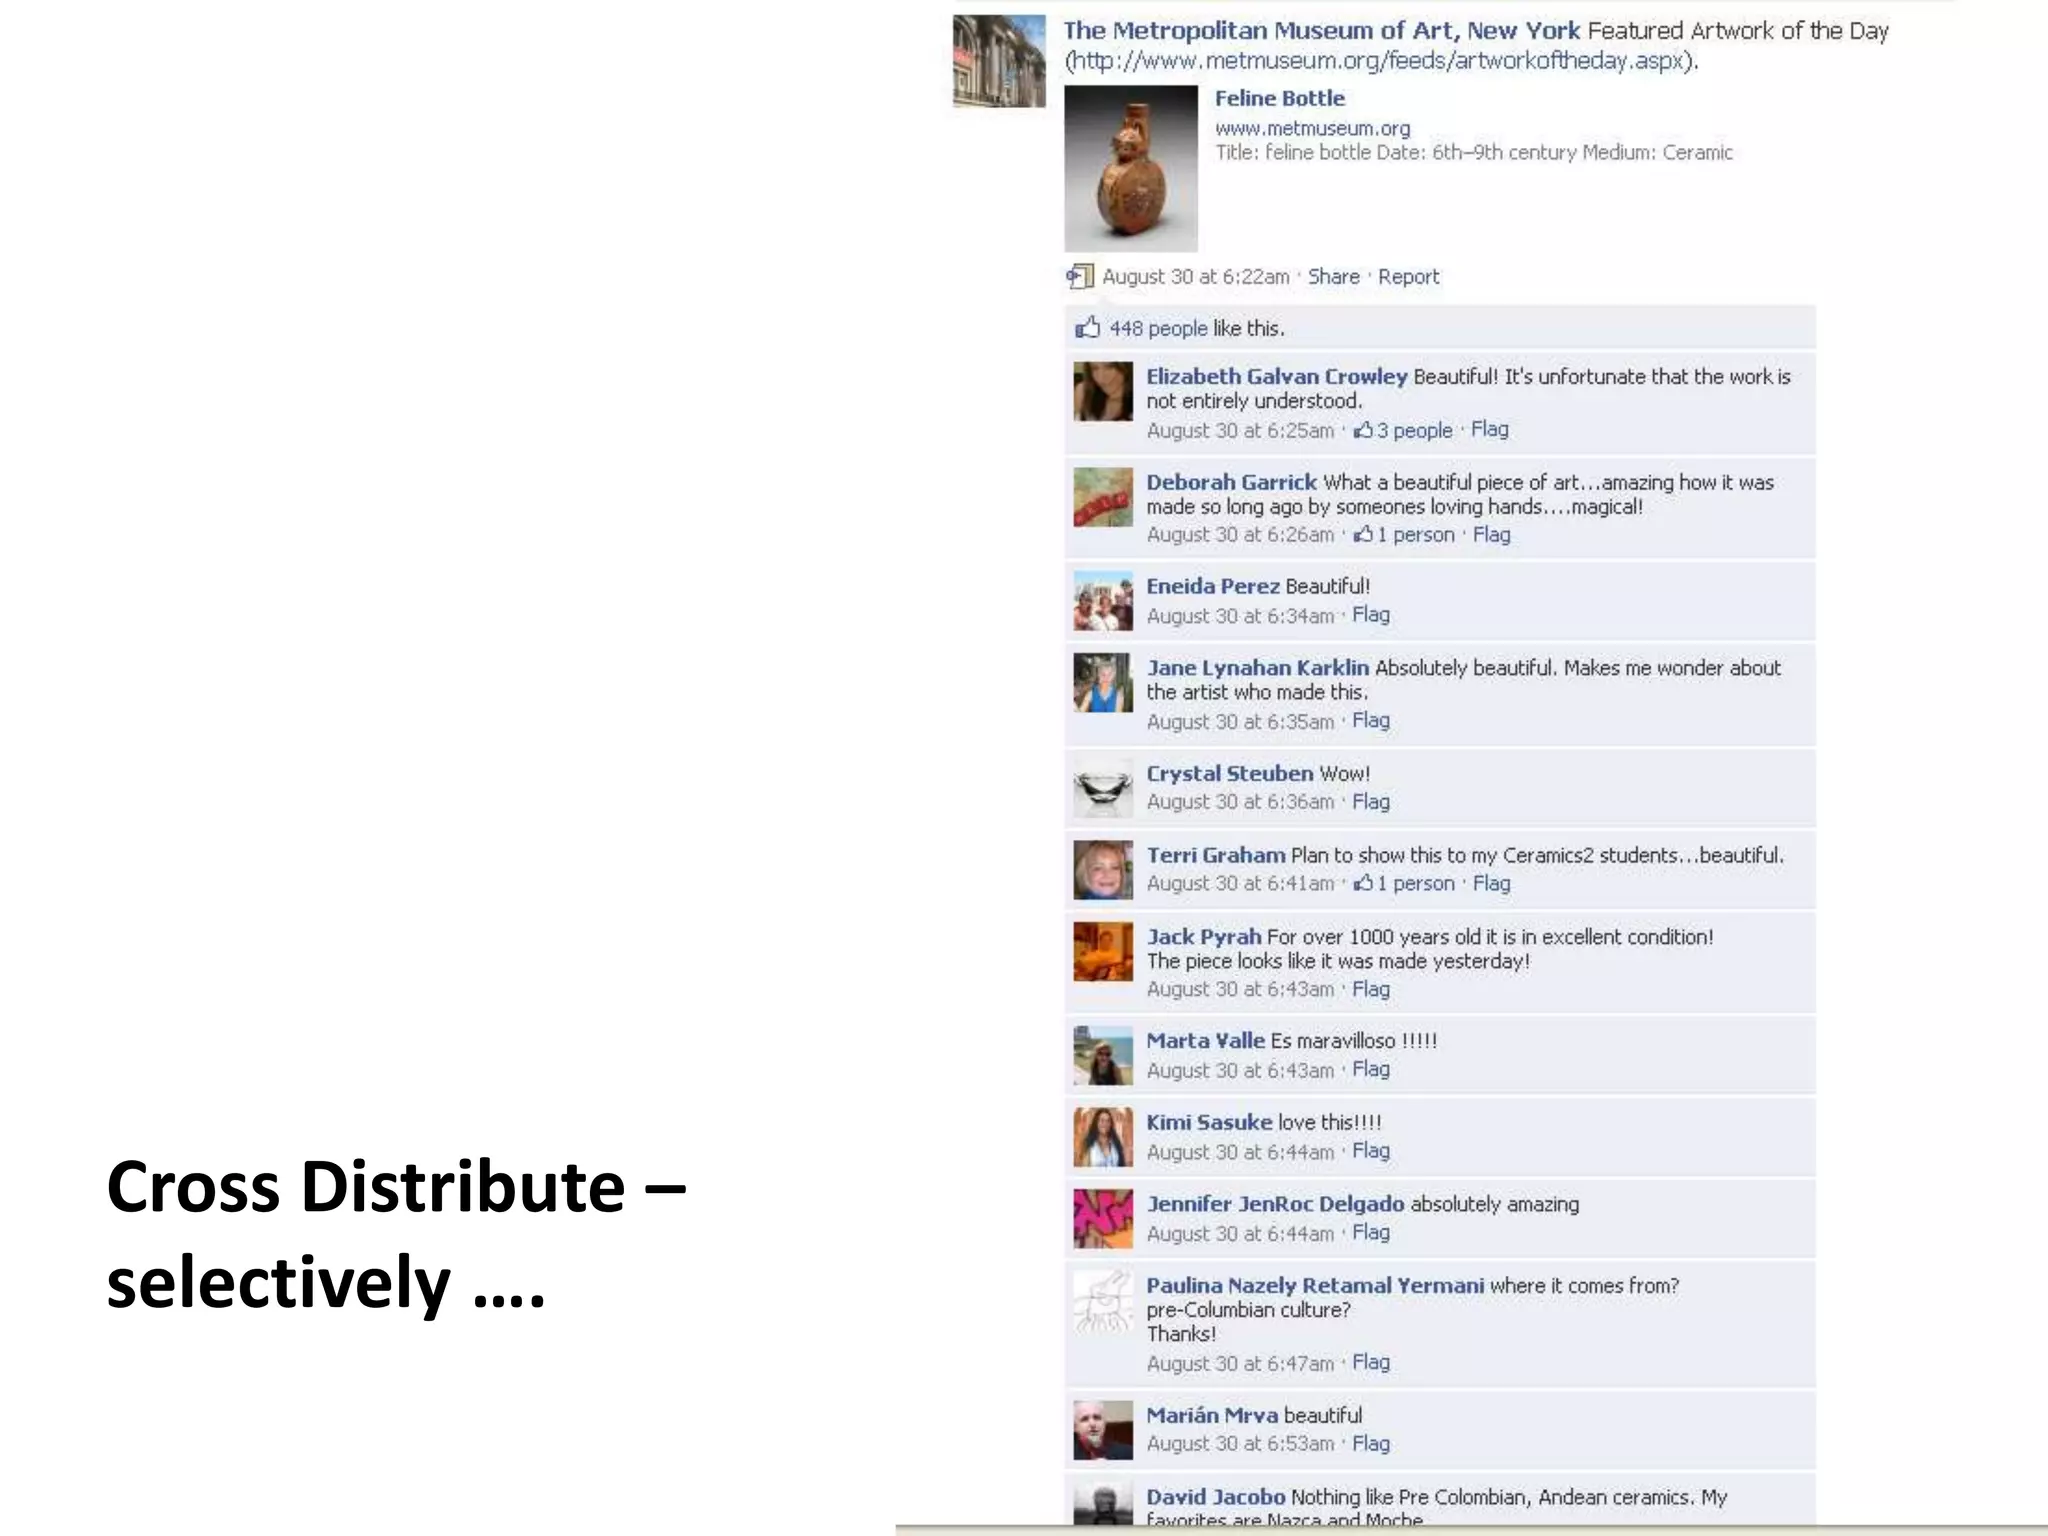The width and height of the screenshot is (2048, 1536).
Task: Click the thumbs-up icon beside 448 people
Action: (x=1087, y=328)
